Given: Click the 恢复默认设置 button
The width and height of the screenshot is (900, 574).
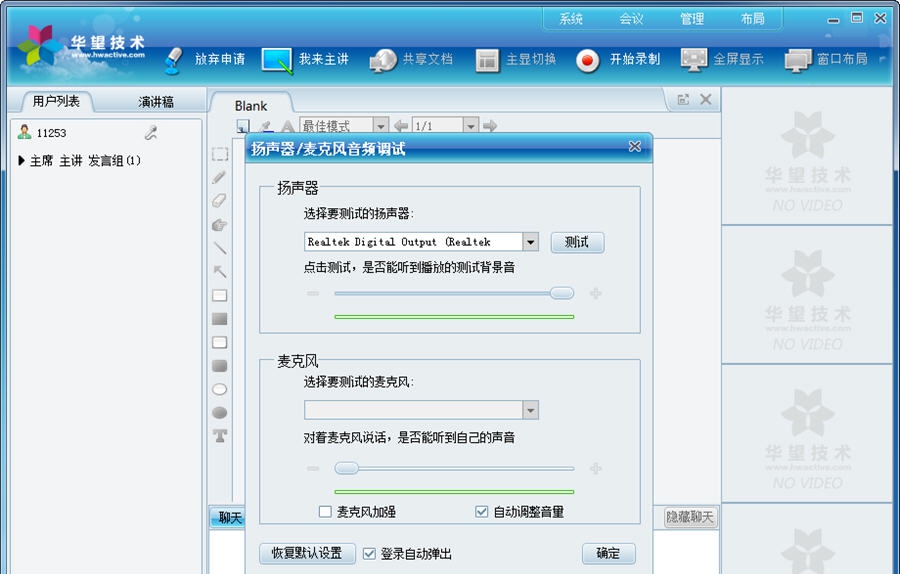Looking at the screenshot, I should click(x=307, y=554).
